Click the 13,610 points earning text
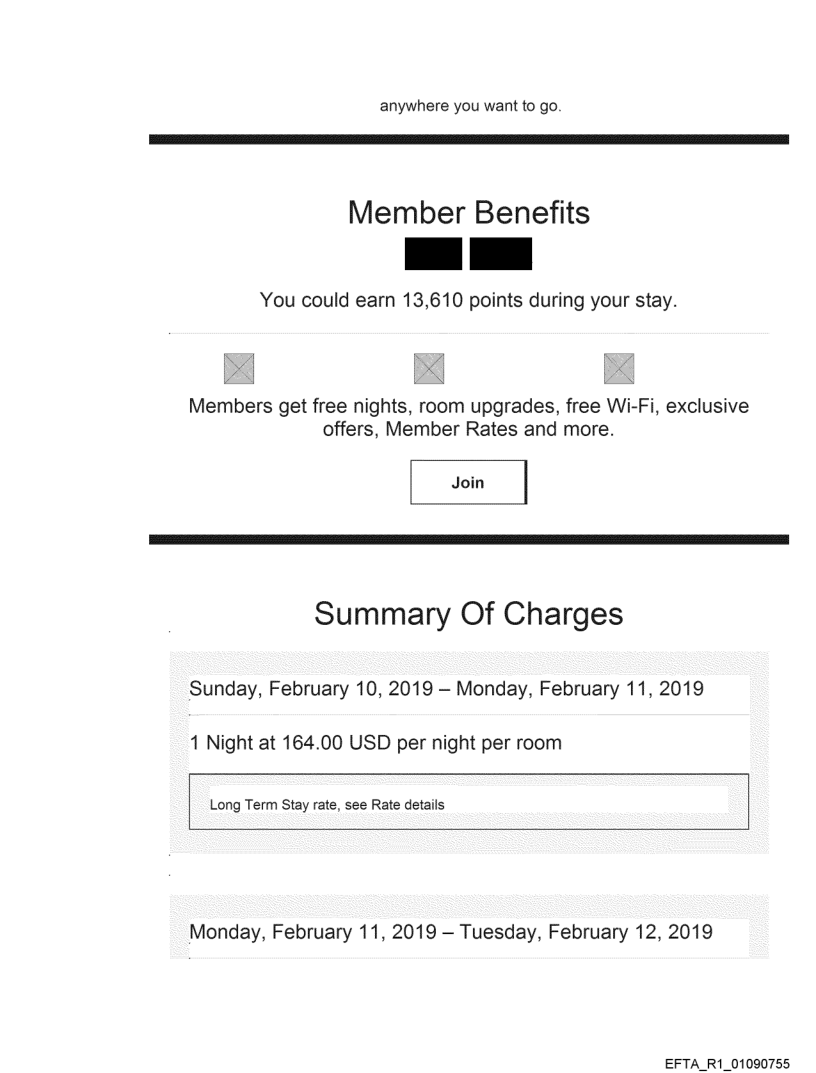 (468, 299)
